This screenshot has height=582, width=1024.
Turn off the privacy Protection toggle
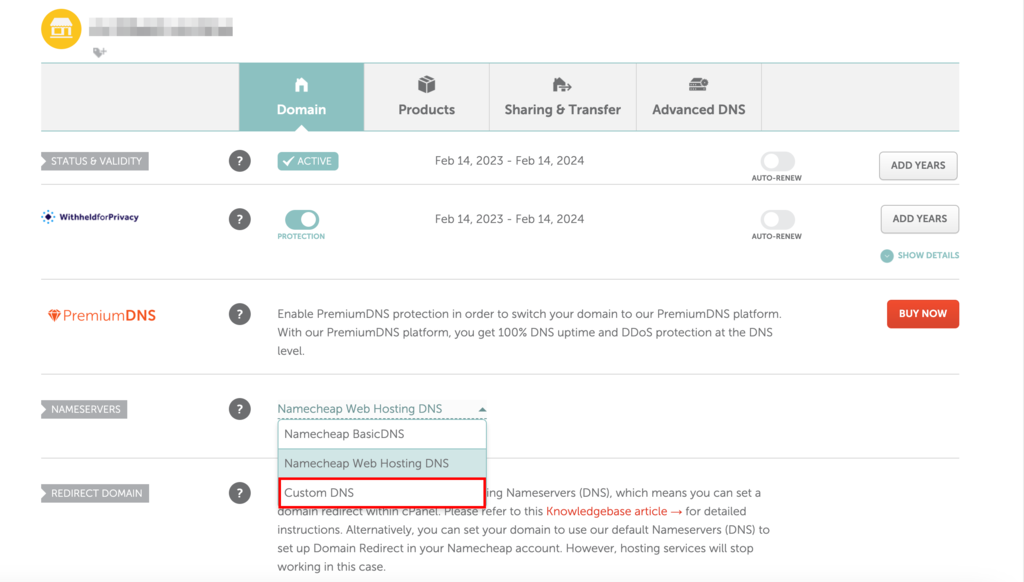[302, 219]
